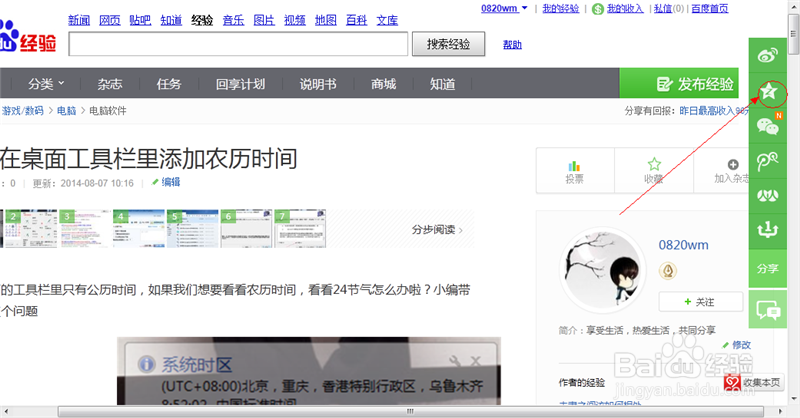Click the 加入杂志 plus icon
This screenshot has height=418, width=800.
coord(733,164)
